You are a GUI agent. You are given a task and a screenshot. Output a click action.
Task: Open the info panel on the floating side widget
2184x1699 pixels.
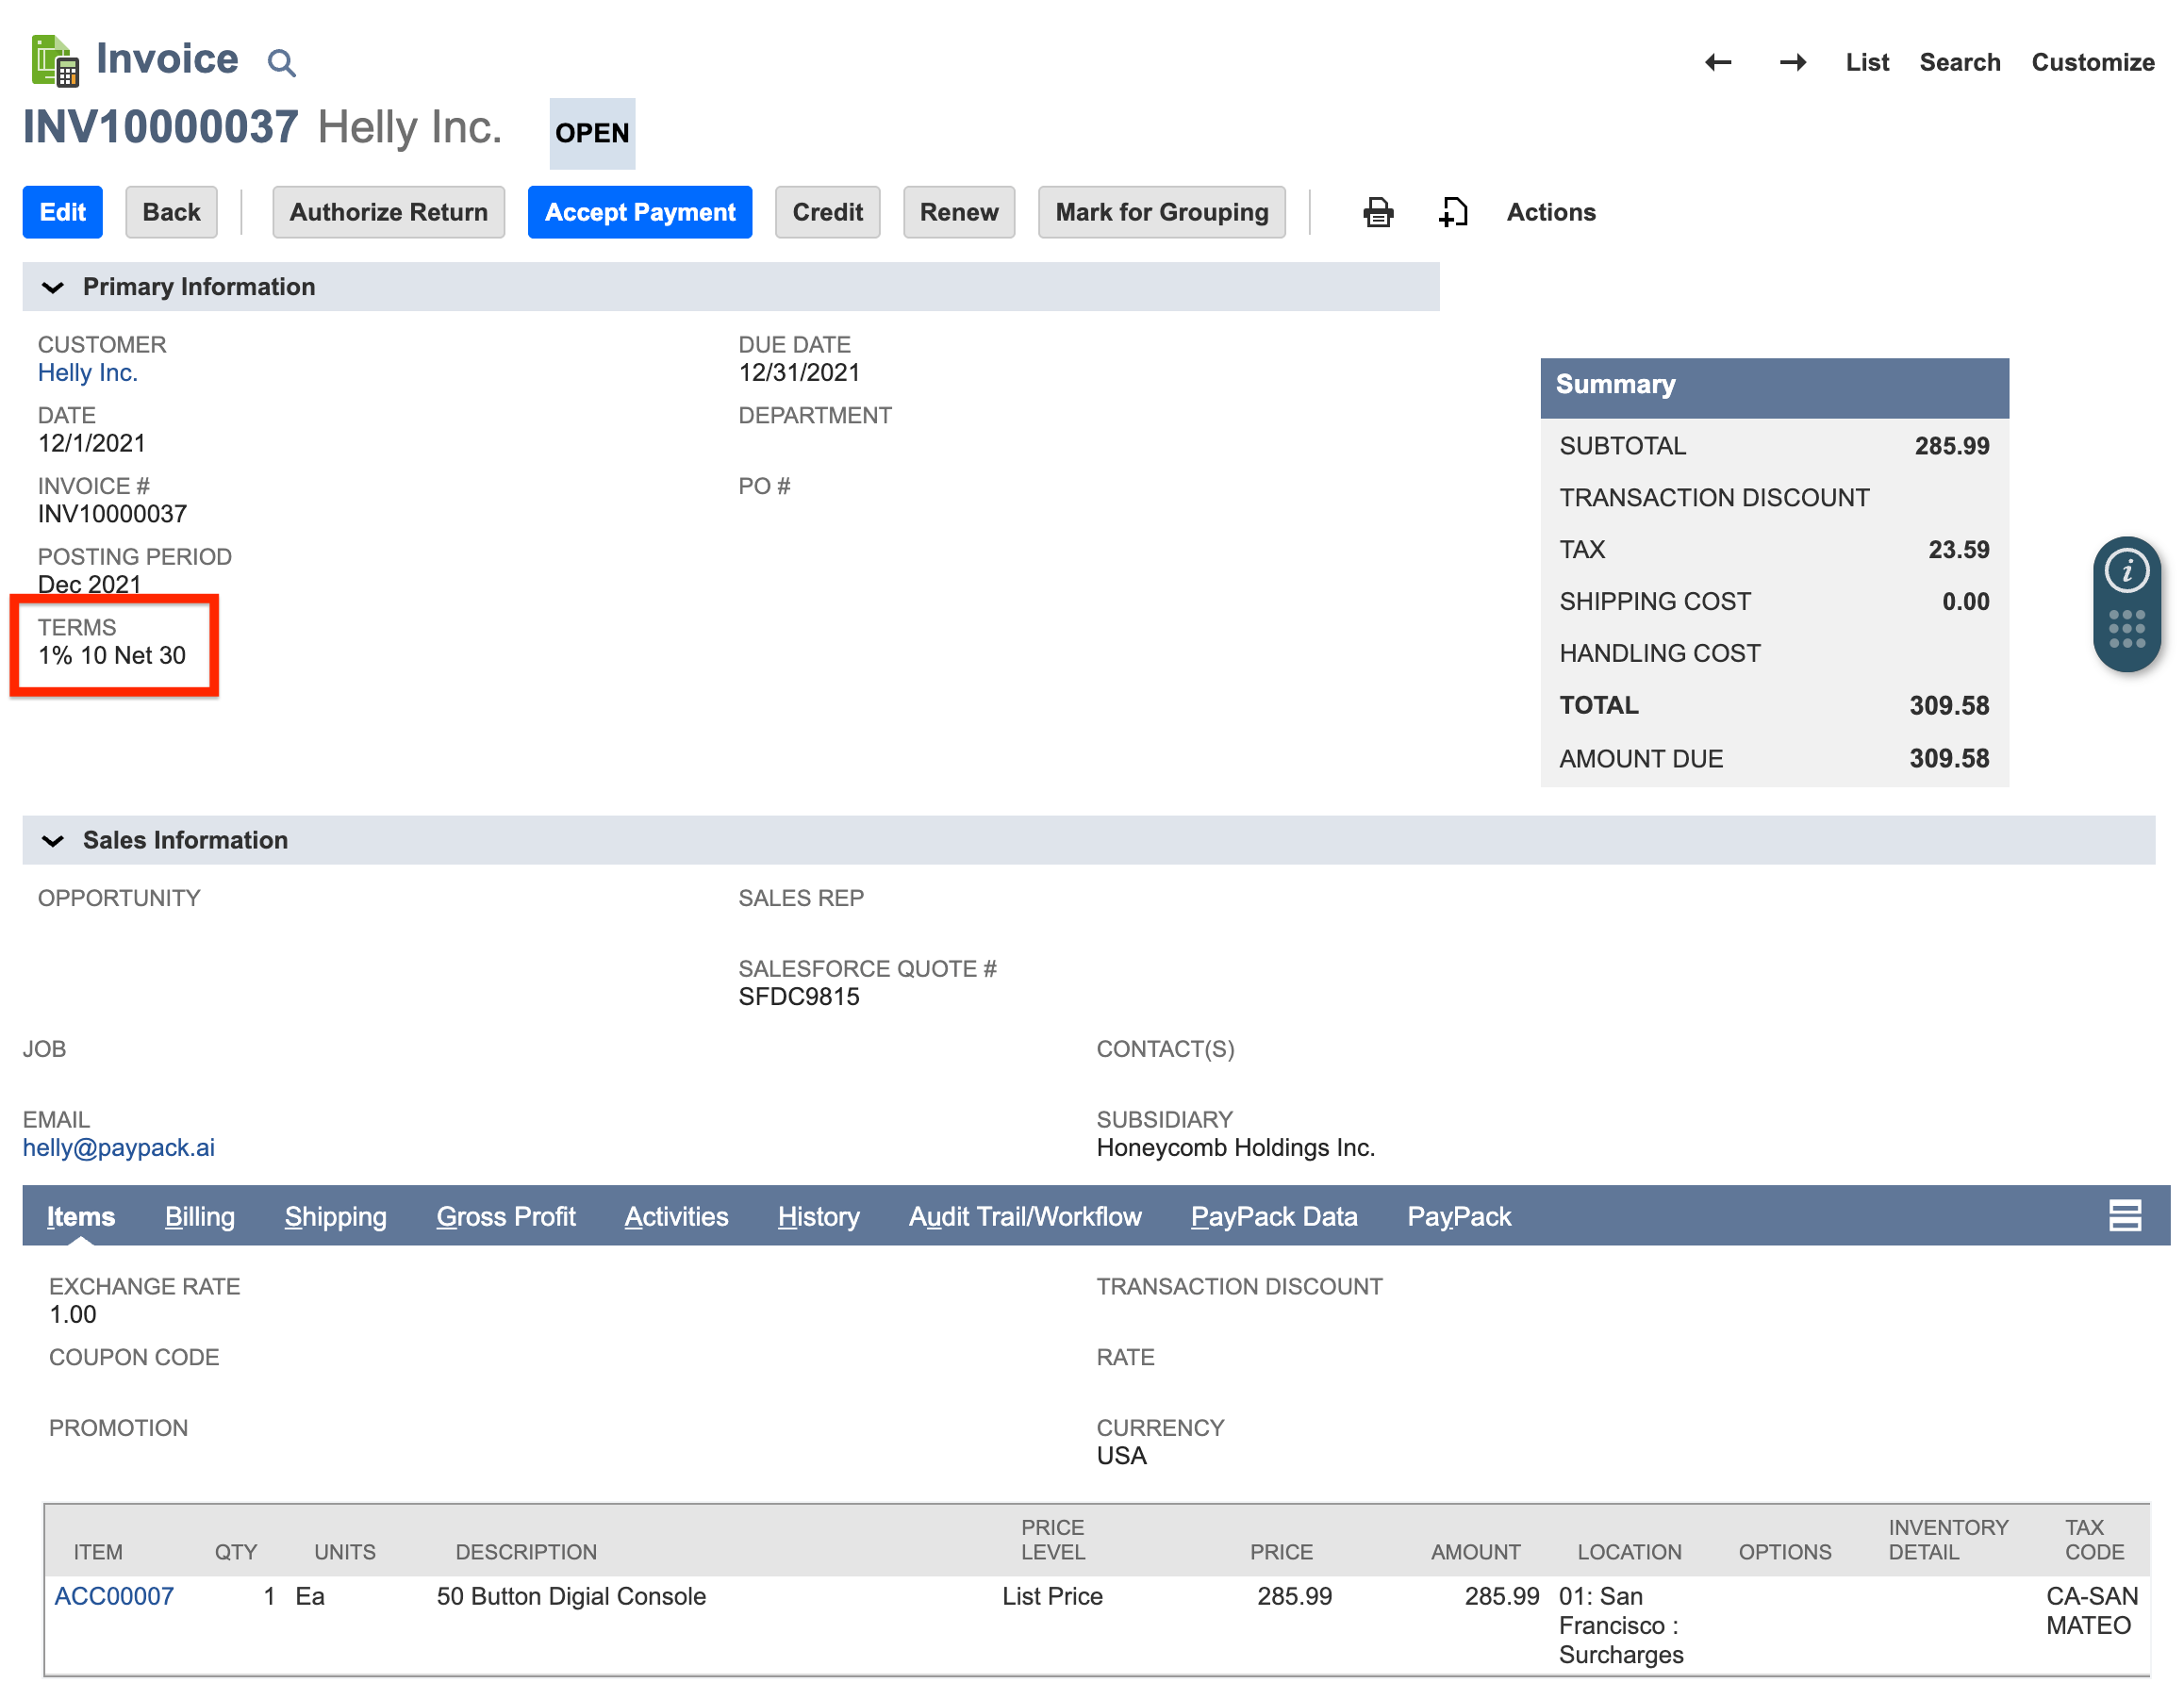click(2127, 570)
